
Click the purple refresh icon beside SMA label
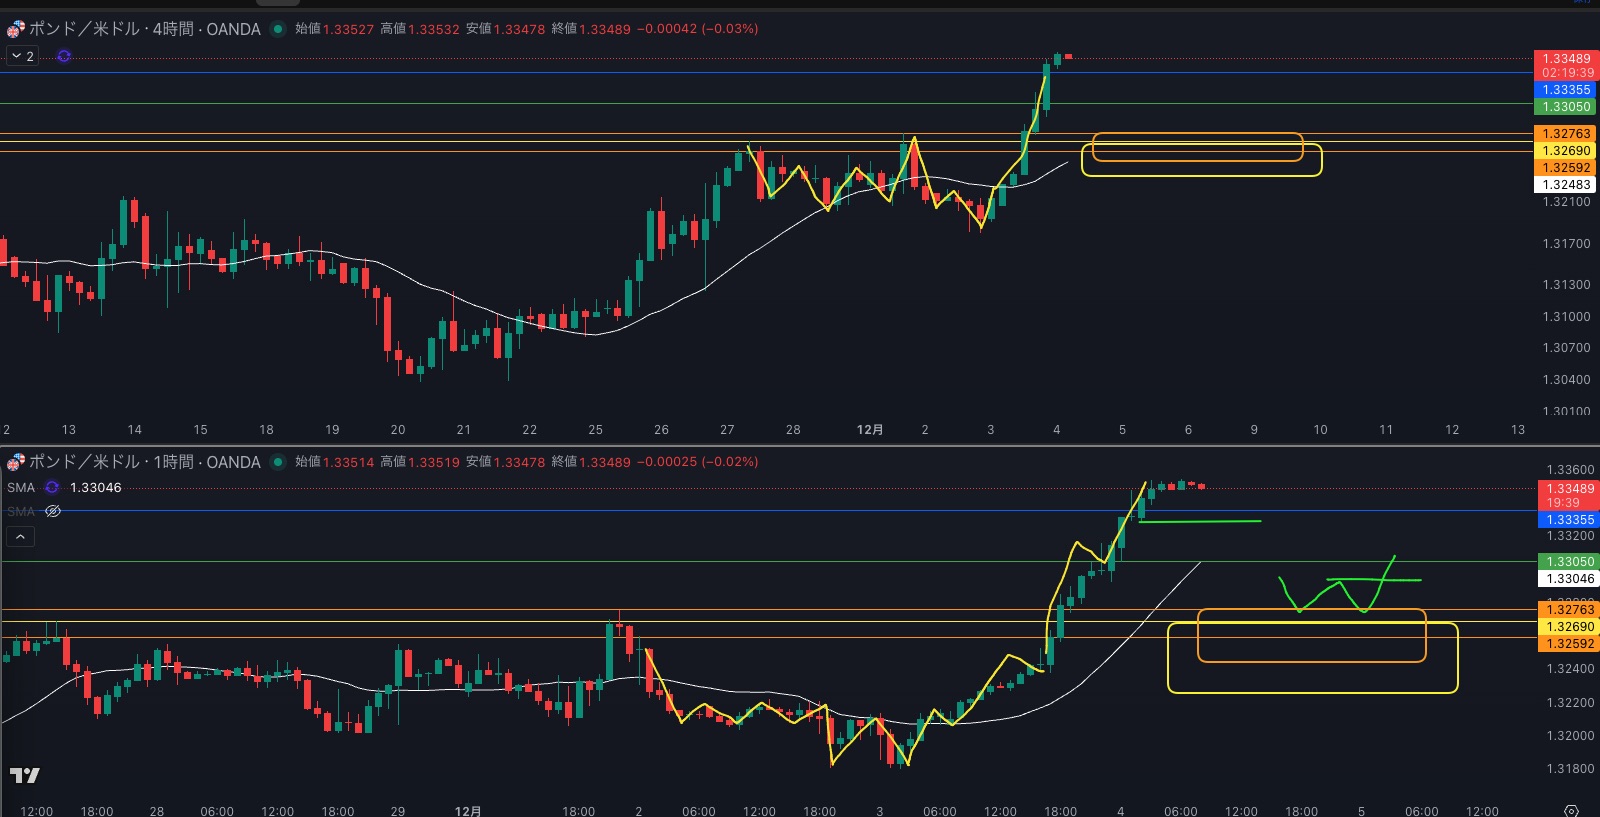(x=52, y=488)
